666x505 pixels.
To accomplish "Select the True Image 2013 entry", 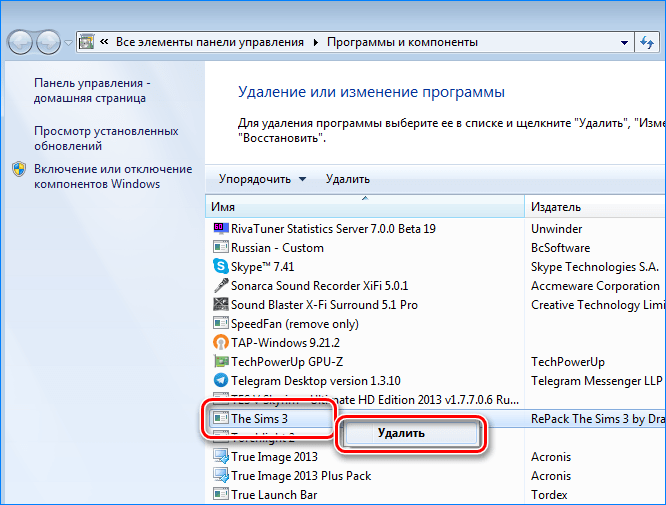I will click(x=274, y=457).
